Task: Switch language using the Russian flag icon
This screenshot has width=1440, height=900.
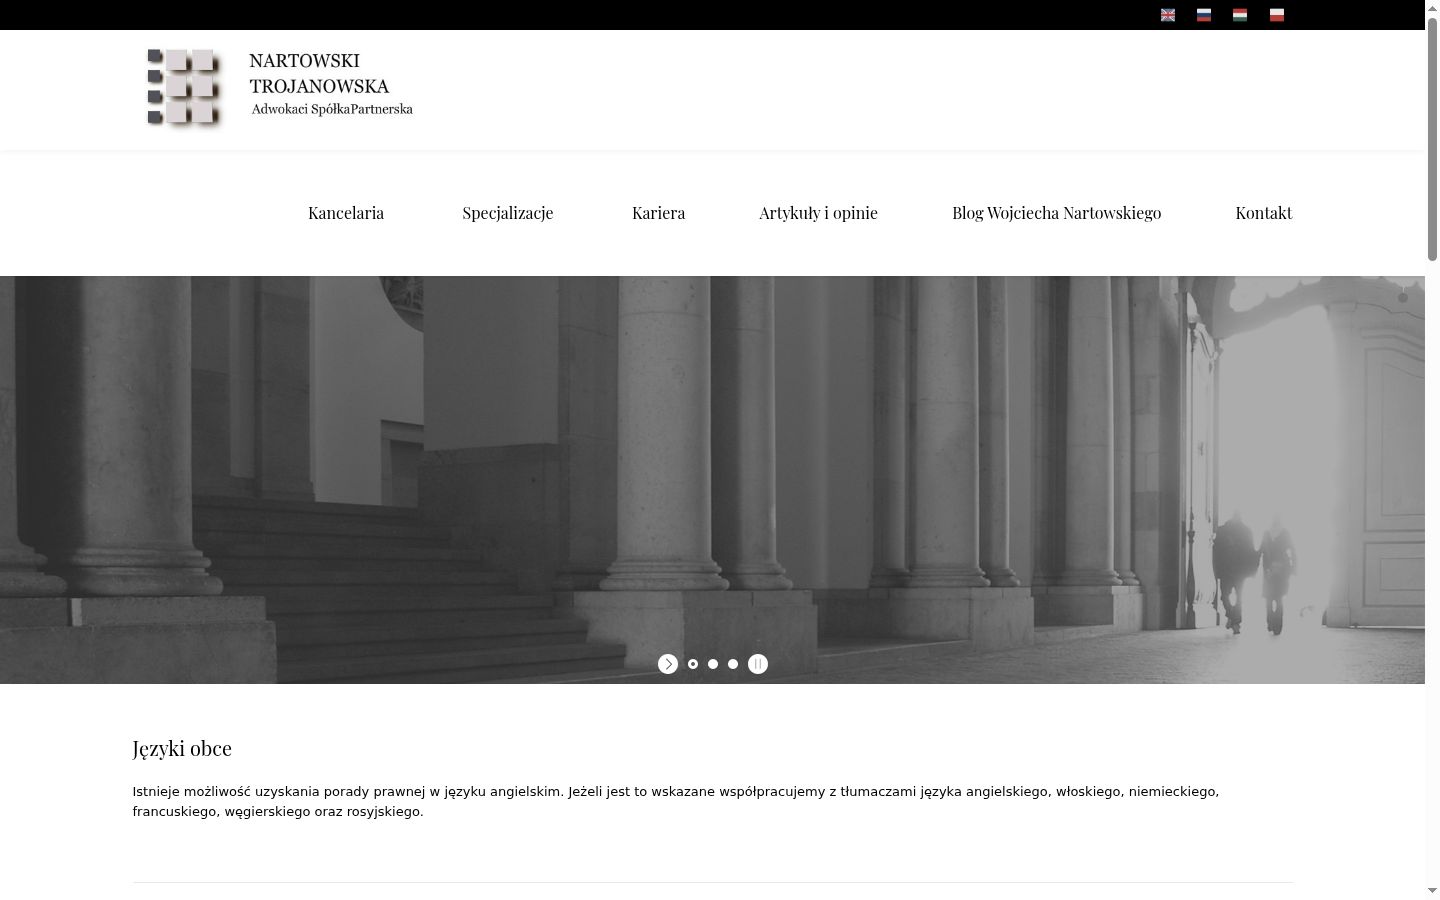Action: pos(1204,15)
